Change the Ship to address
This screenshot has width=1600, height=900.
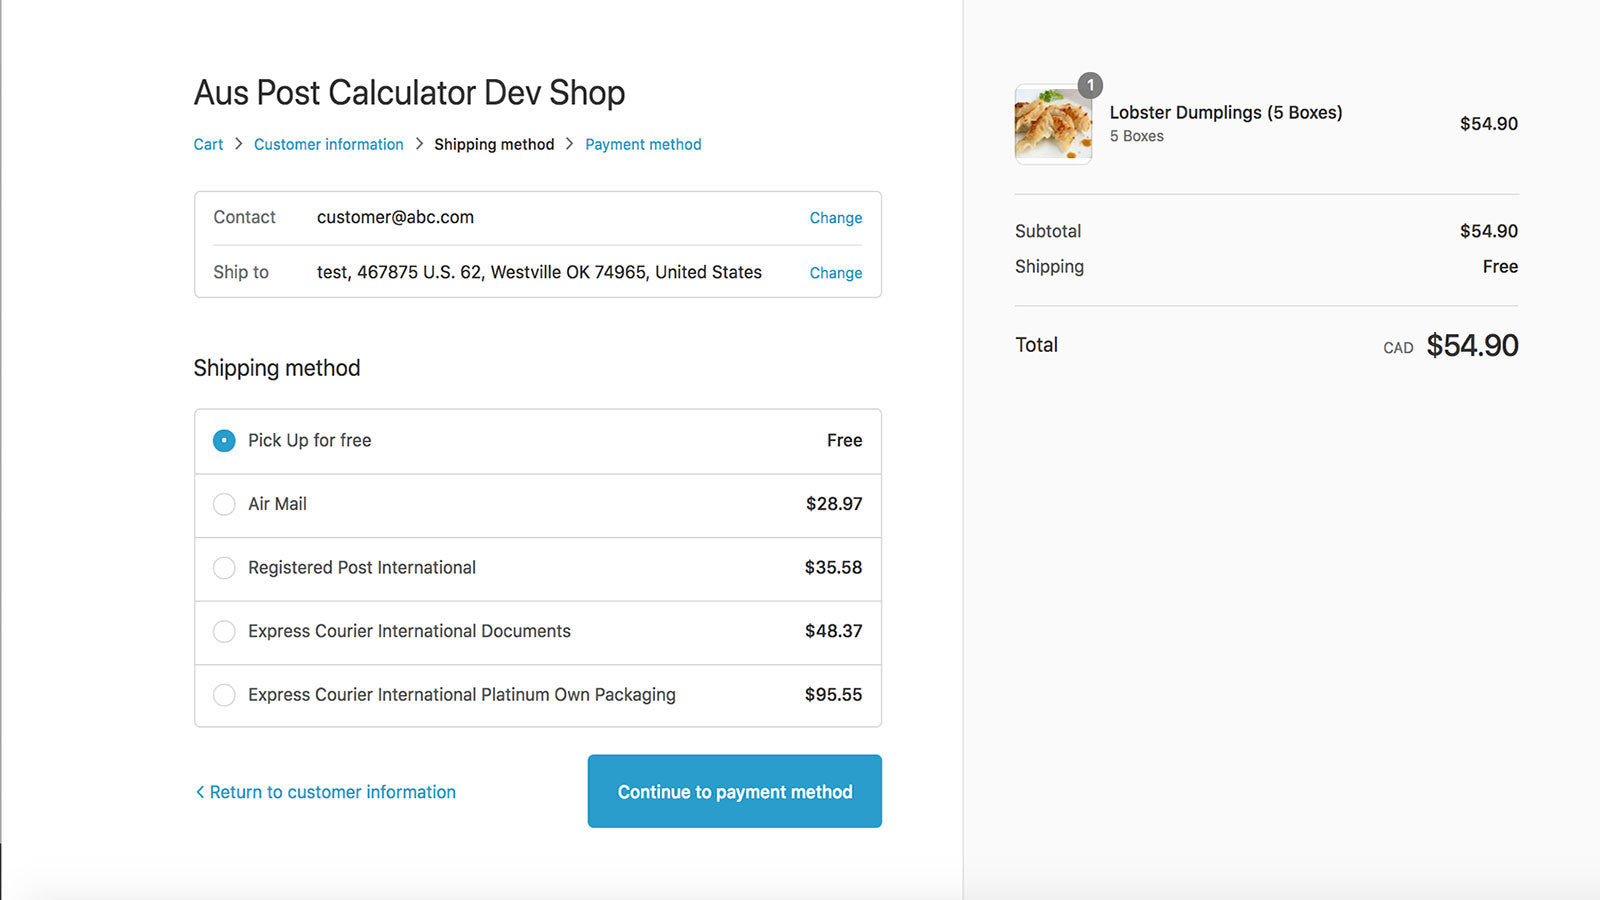835,273
